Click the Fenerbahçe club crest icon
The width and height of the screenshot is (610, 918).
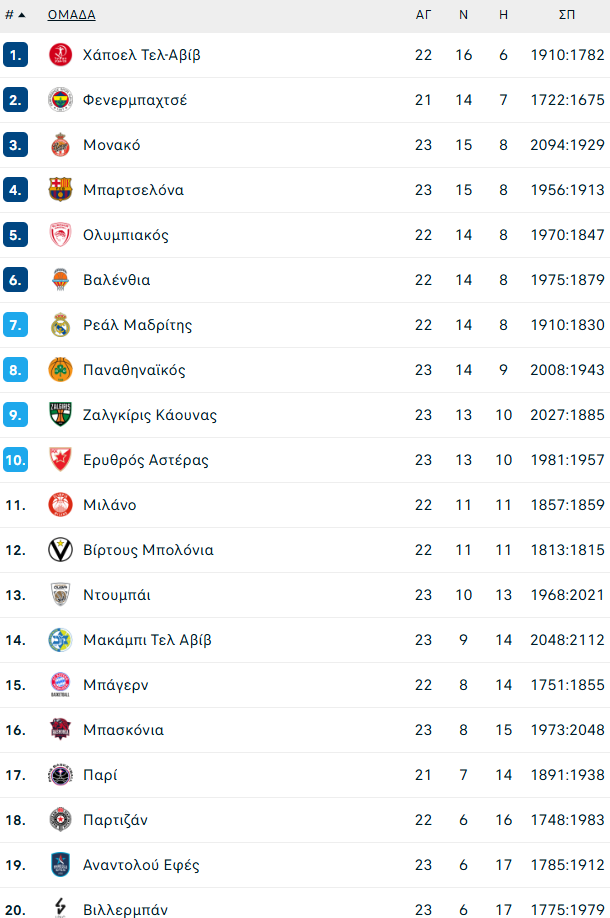[x=60, y=100]
